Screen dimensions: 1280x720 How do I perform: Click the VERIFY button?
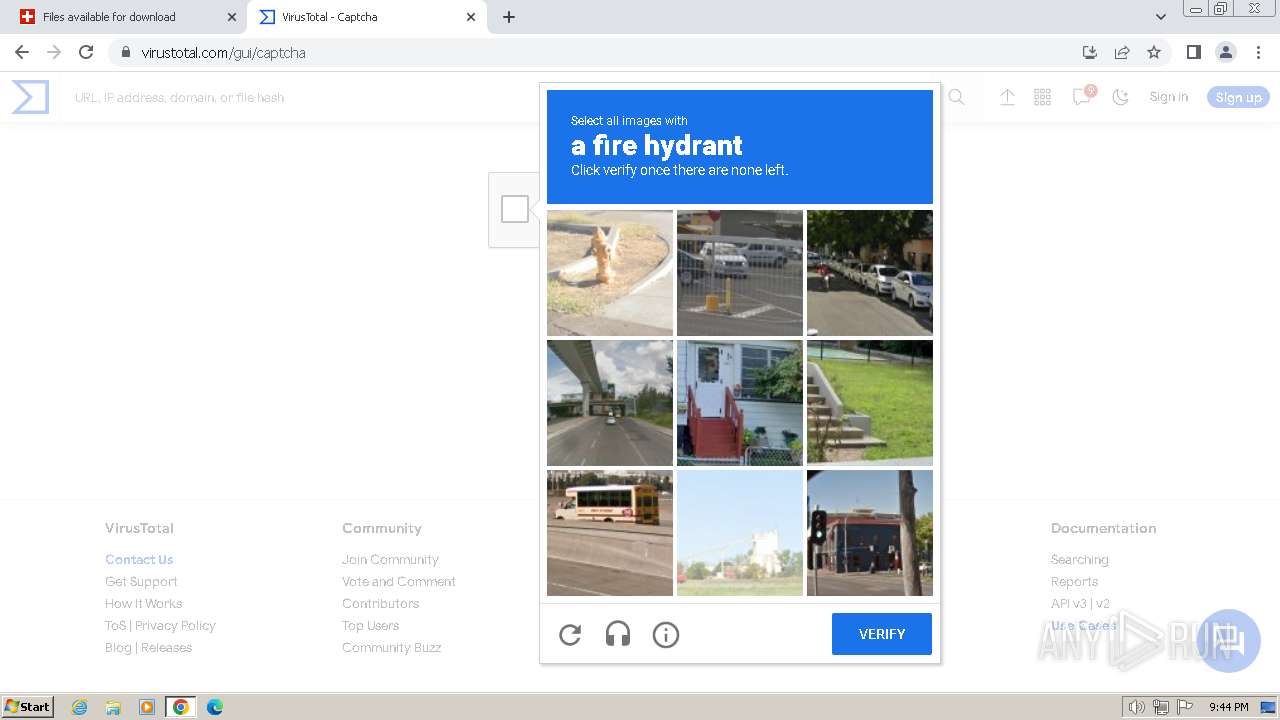pyautogui.click(x=882, y=634)
